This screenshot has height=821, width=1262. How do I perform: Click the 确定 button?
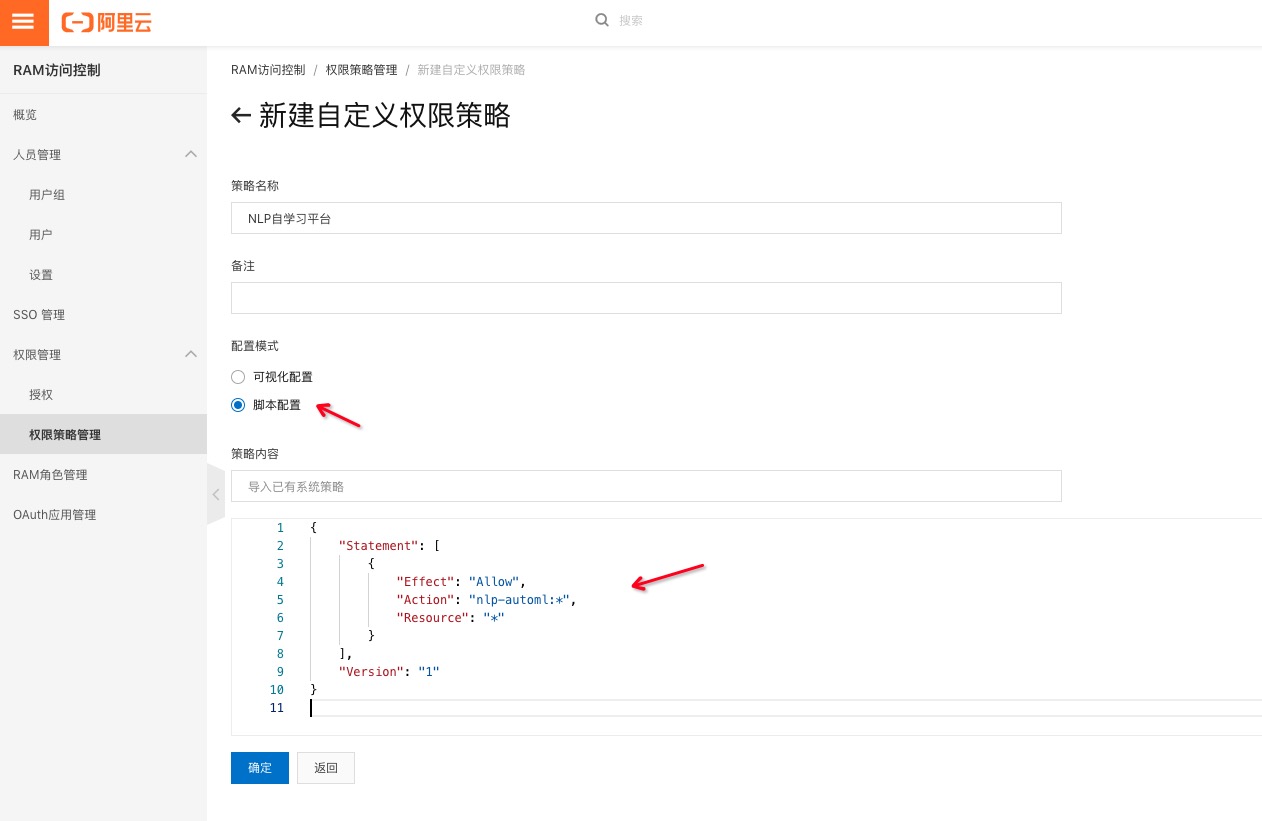pyautogui.click(x=260, y=768)
